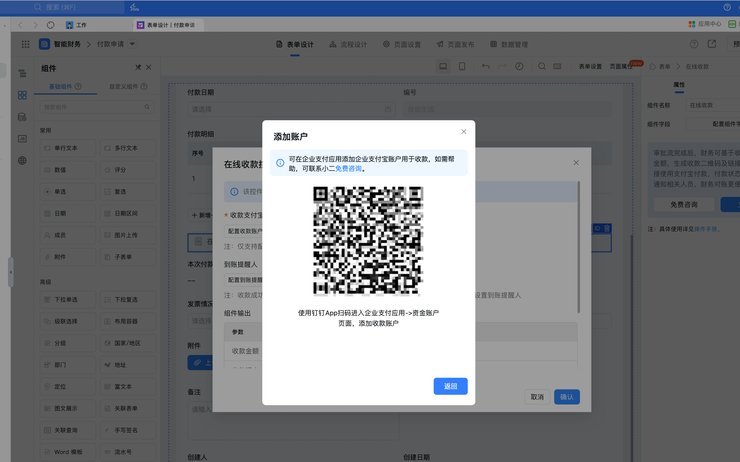The width and height of the screenshot is (740, 462).
Task: Open 页面属性 in the toolbar
Action: click(621, 67)
